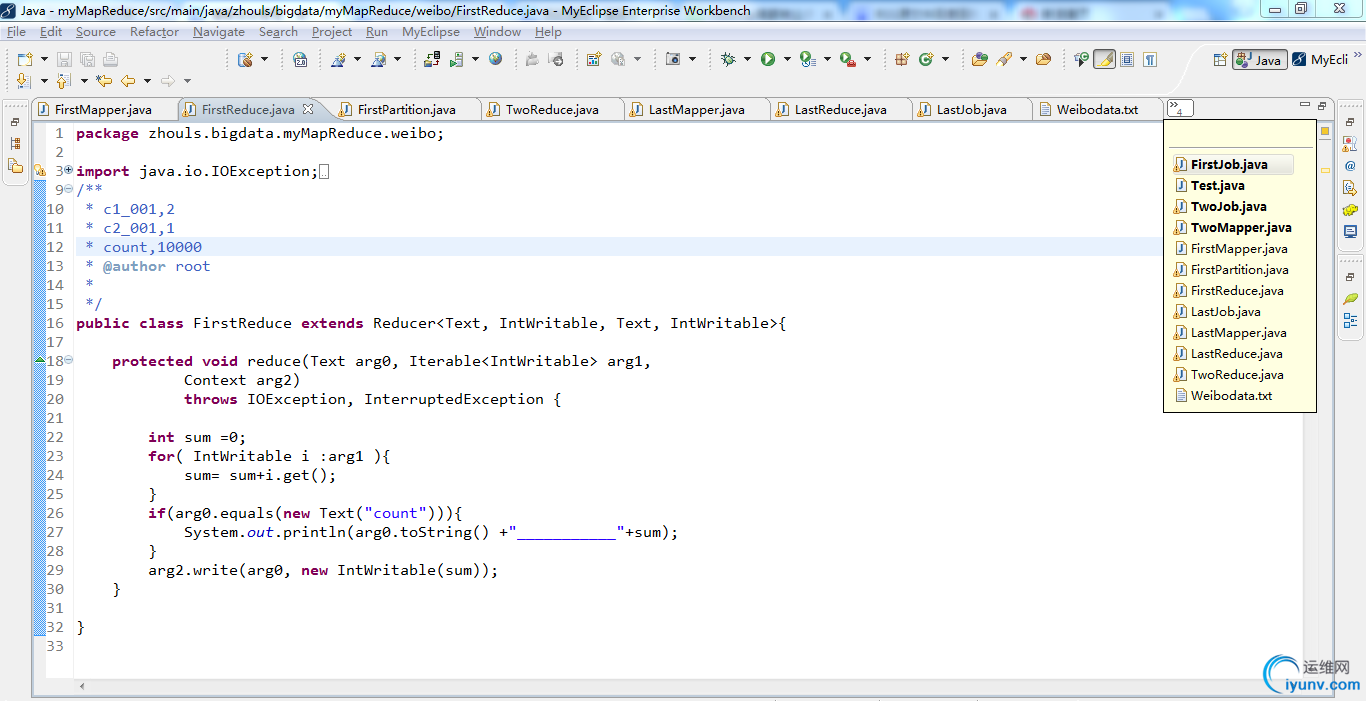This screenshot has width=1366, height=701.
Task: Click the deploy to server icon
Action: [431, 59]
